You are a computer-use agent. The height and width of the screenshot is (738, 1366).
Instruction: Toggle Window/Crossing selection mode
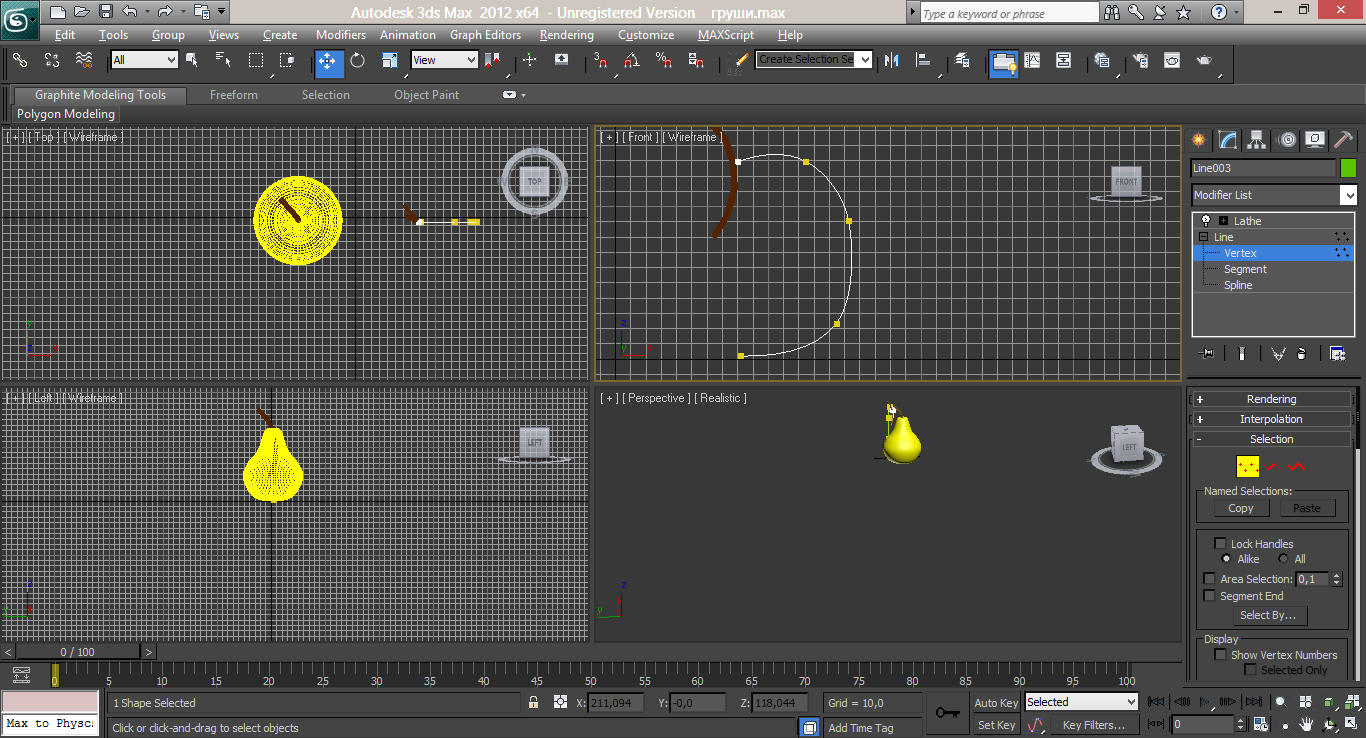point(287,60)
